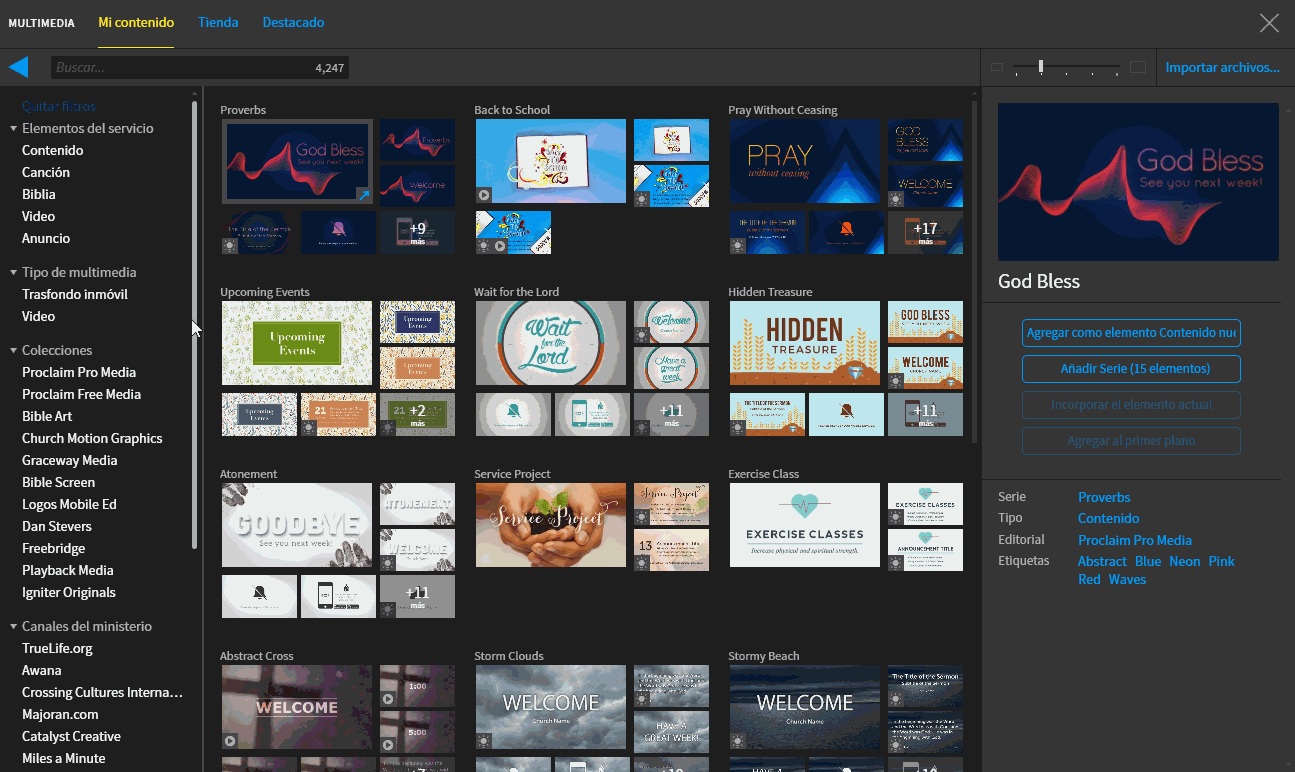Open the +11 más Hidden Treasure items
This screenshot has height=772, width=1295.
(x=925, y=414)
